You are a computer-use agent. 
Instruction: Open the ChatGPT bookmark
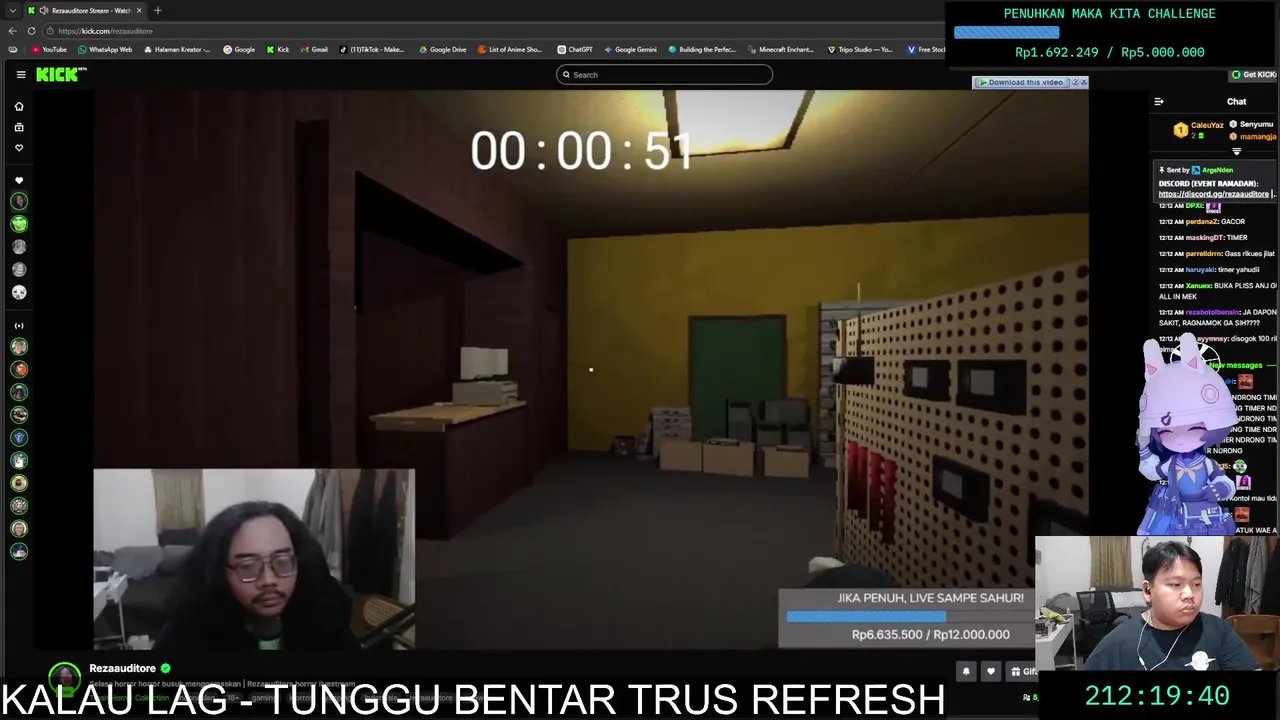[x=575, y=49]
